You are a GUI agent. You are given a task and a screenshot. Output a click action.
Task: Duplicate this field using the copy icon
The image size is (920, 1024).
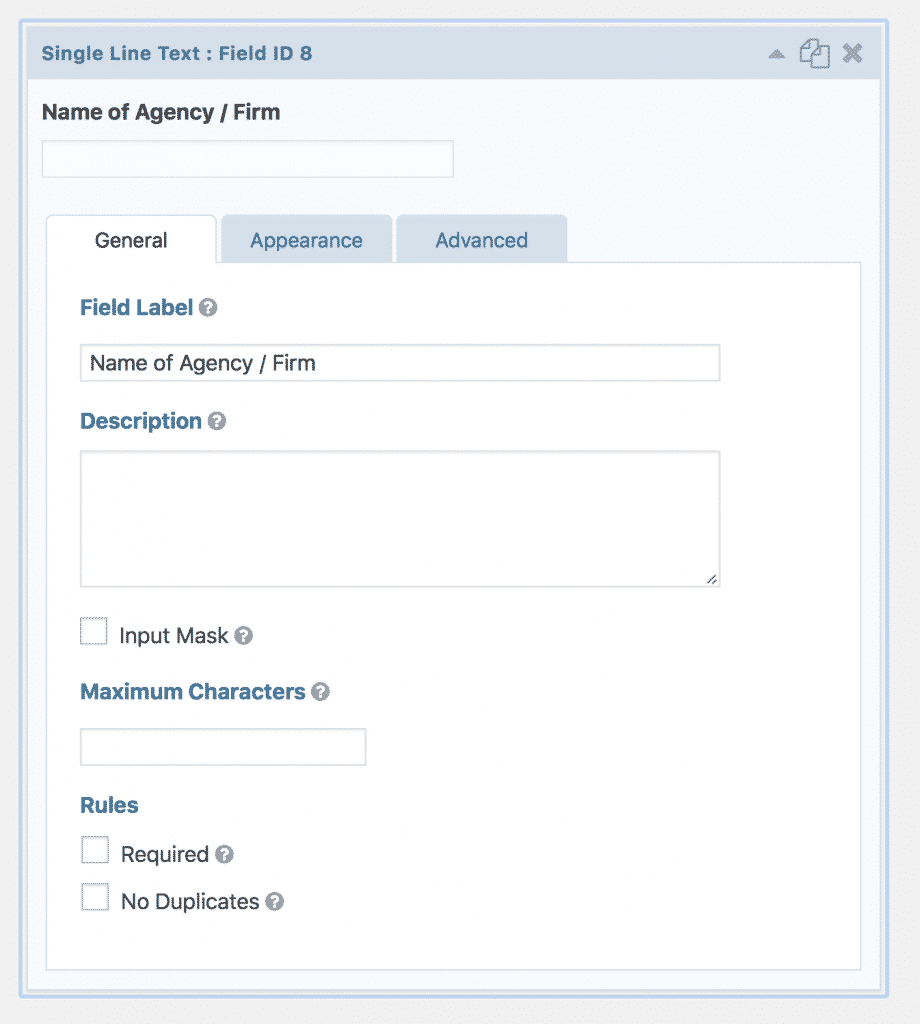tap(814, 53)
